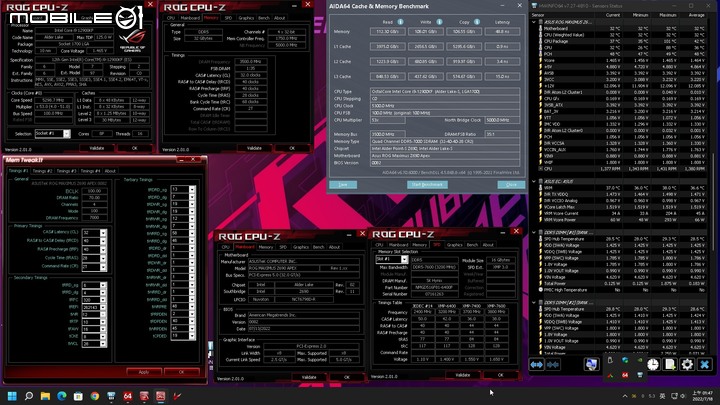The width and height of the screenshot is (720, 405).
Task: Click HWiNFO collapse columns arrows icon
Action: coord(553,365)
